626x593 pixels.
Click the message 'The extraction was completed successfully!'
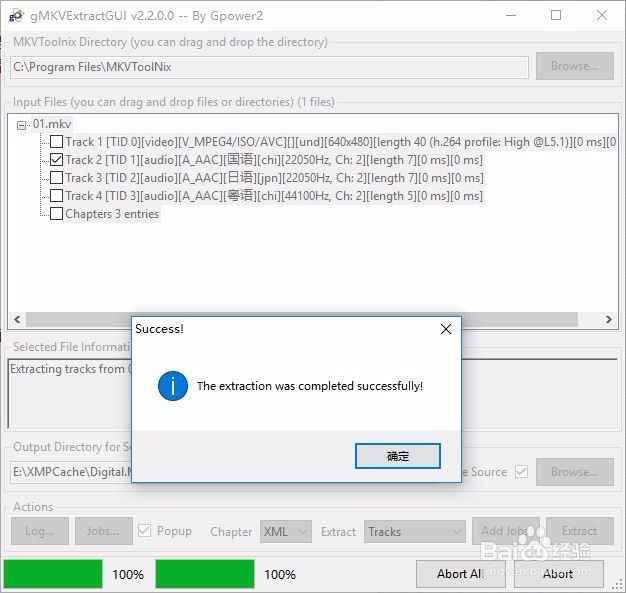pos(310,386)
